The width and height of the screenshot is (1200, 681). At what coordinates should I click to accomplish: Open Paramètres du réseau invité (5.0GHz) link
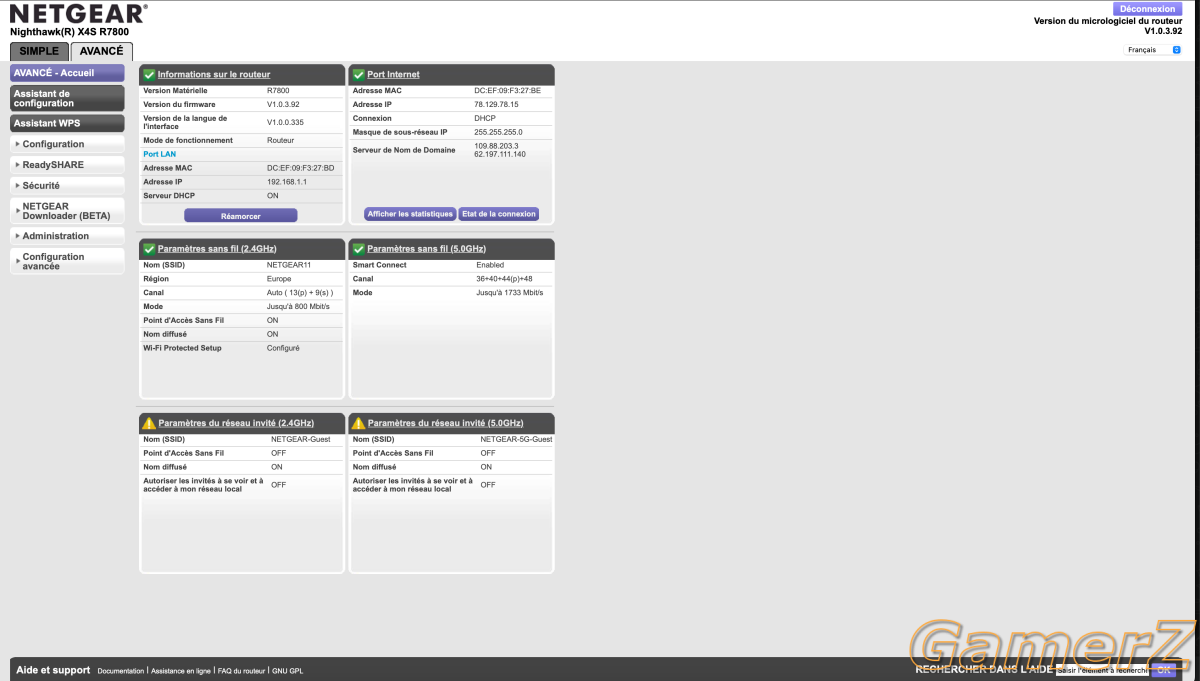(x=446, y=423)
